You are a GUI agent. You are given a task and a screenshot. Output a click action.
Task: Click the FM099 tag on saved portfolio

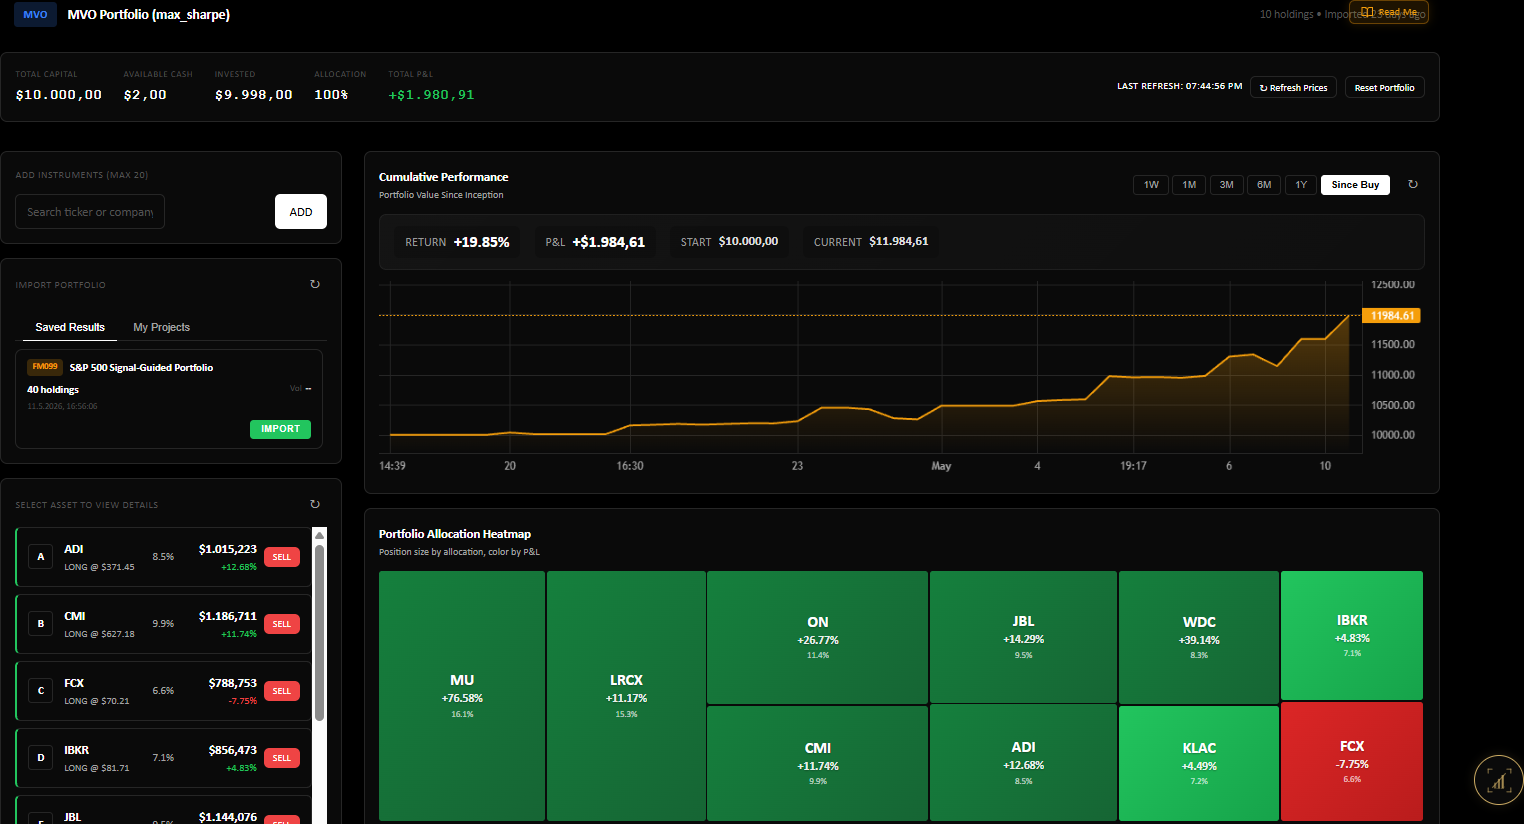tap(45, 367)
